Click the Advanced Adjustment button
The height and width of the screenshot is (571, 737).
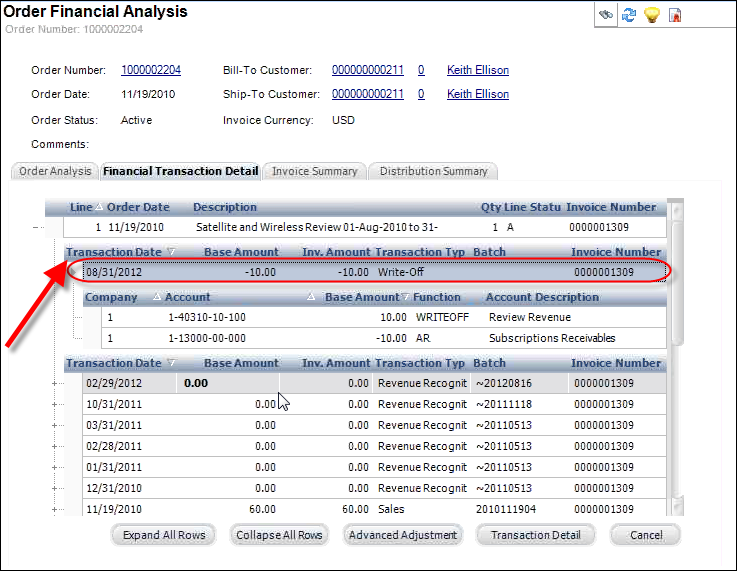pyautogui.click(x=403, y=535)
